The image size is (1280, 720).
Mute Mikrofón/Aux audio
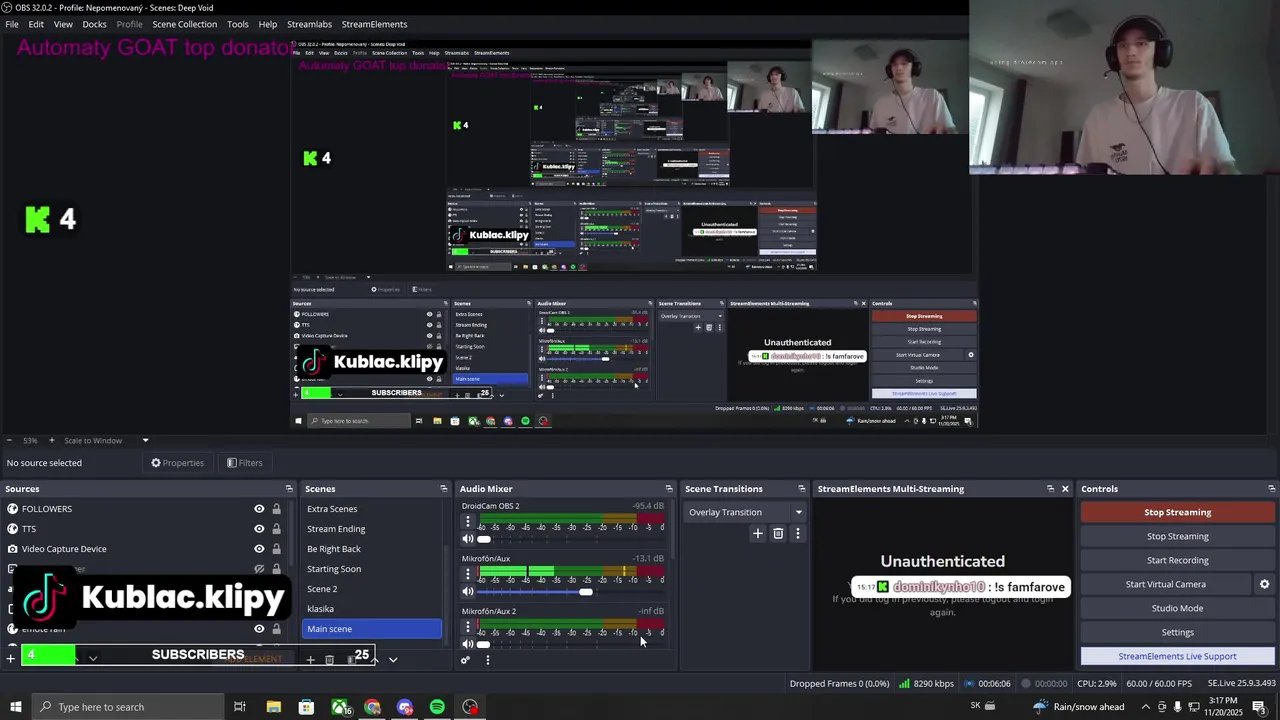point(467,591)
